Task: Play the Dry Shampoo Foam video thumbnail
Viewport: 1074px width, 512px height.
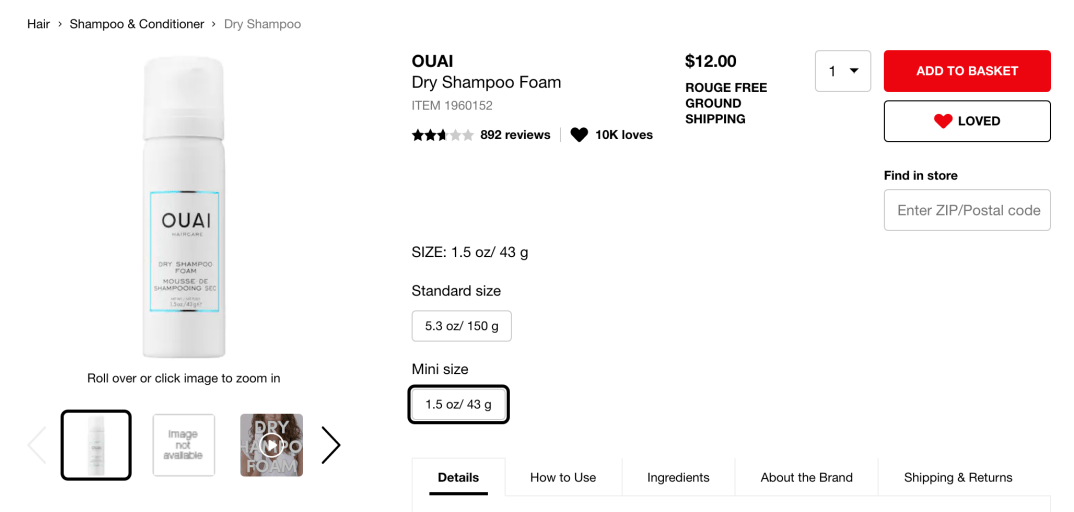Action: (271, 445)
